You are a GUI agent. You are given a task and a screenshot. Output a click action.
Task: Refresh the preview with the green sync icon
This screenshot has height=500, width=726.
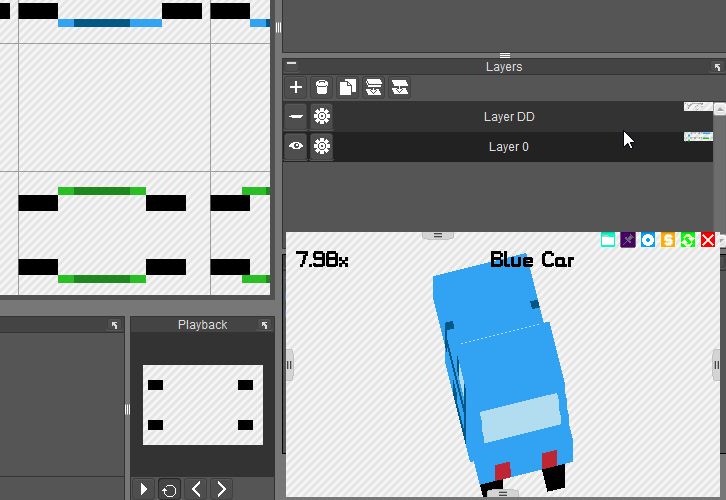pos(688,240)
